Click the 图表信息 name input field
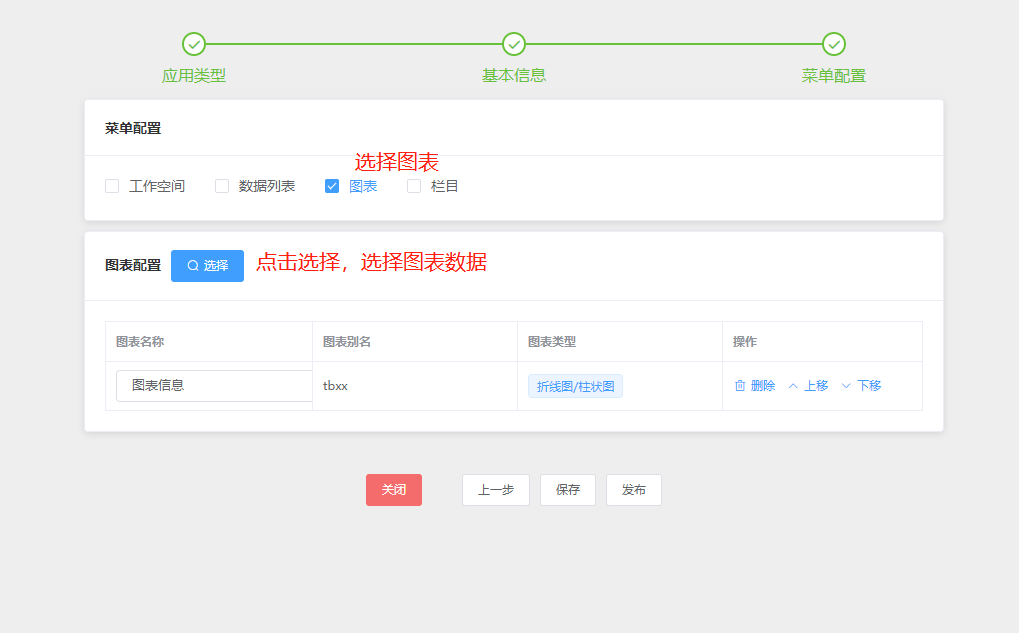This screenshot has height=633, width=1019. click(214, 385)
